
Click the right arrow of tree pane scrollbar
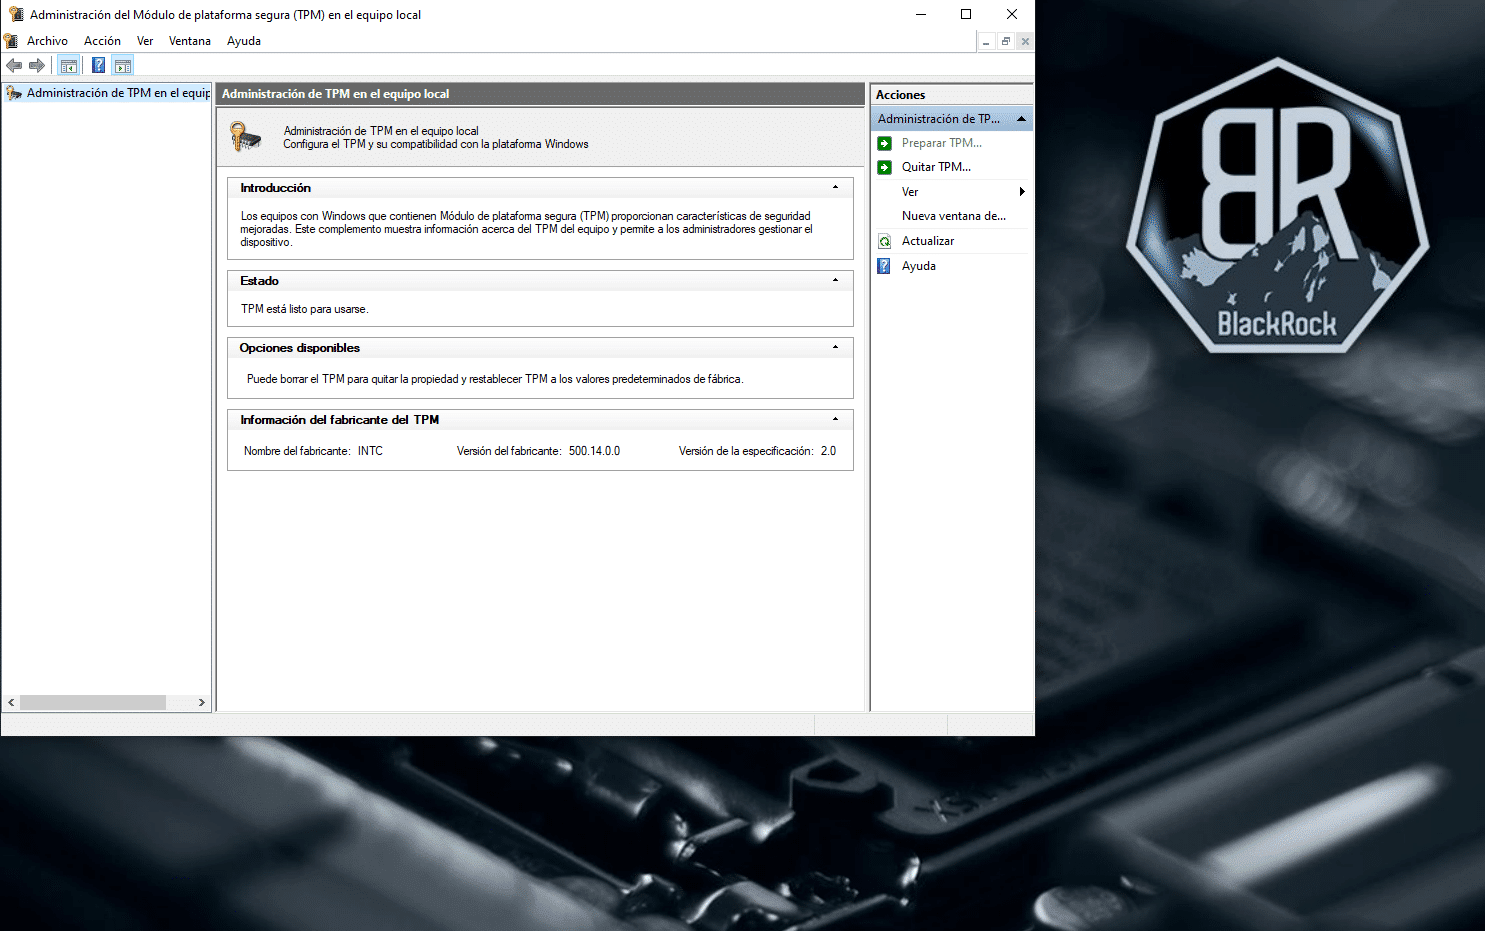click(x=202, y=703)
